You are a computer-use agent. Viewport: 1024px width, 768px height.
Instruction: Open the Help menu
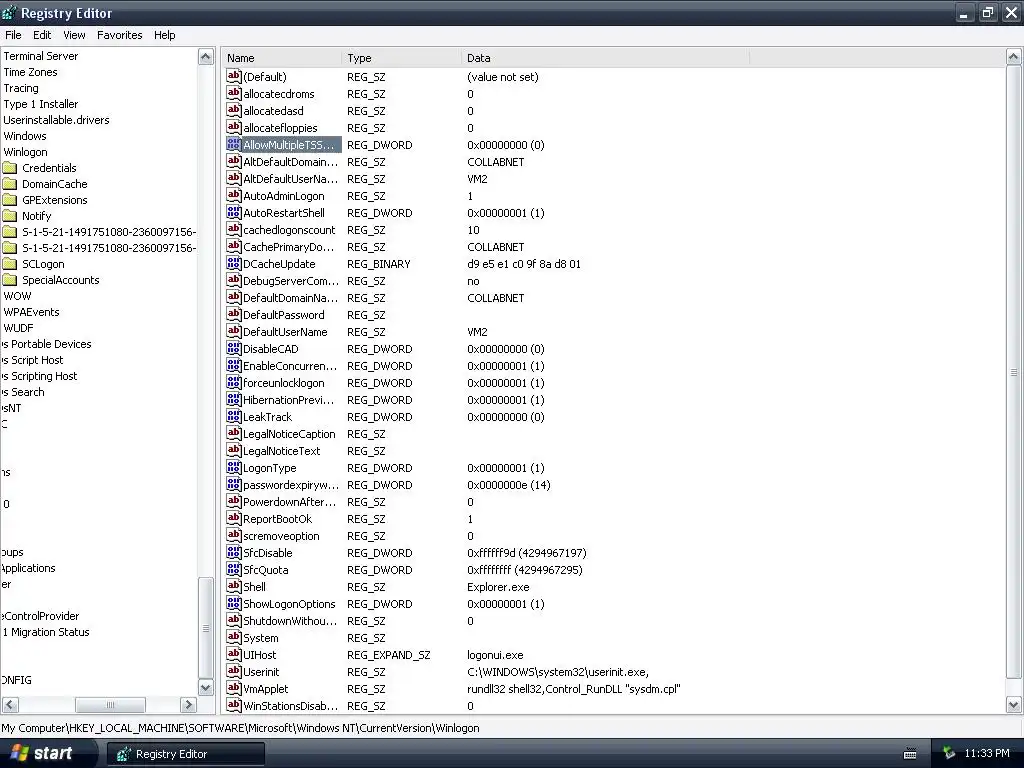[165, 35]
